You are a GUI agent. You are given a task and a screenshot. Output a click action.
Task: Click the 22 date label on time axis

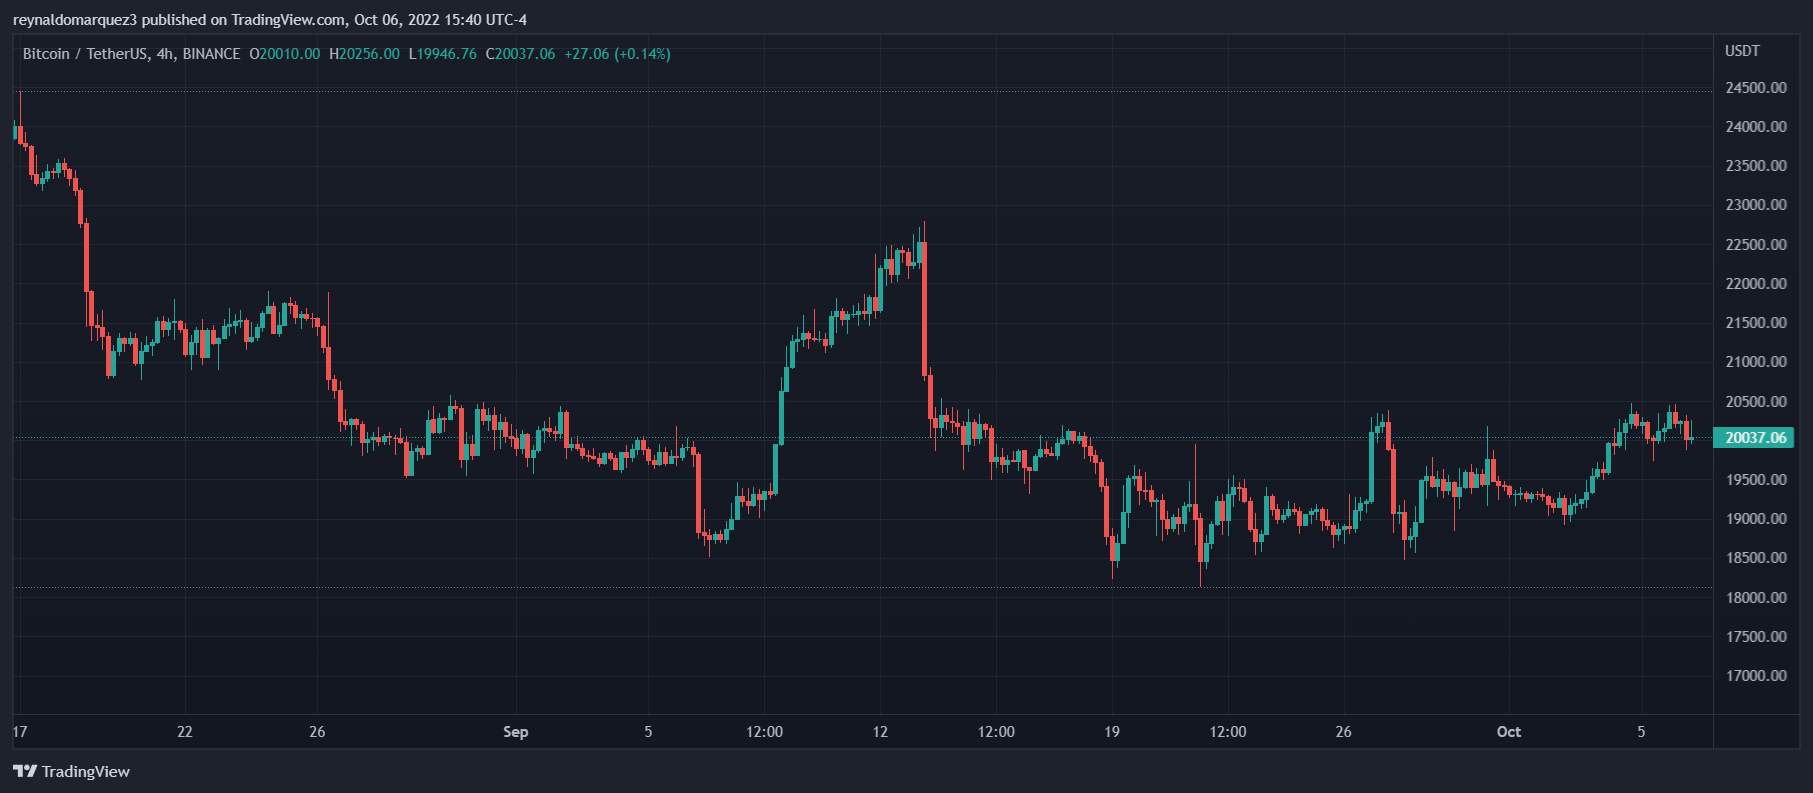coord(185,732)
